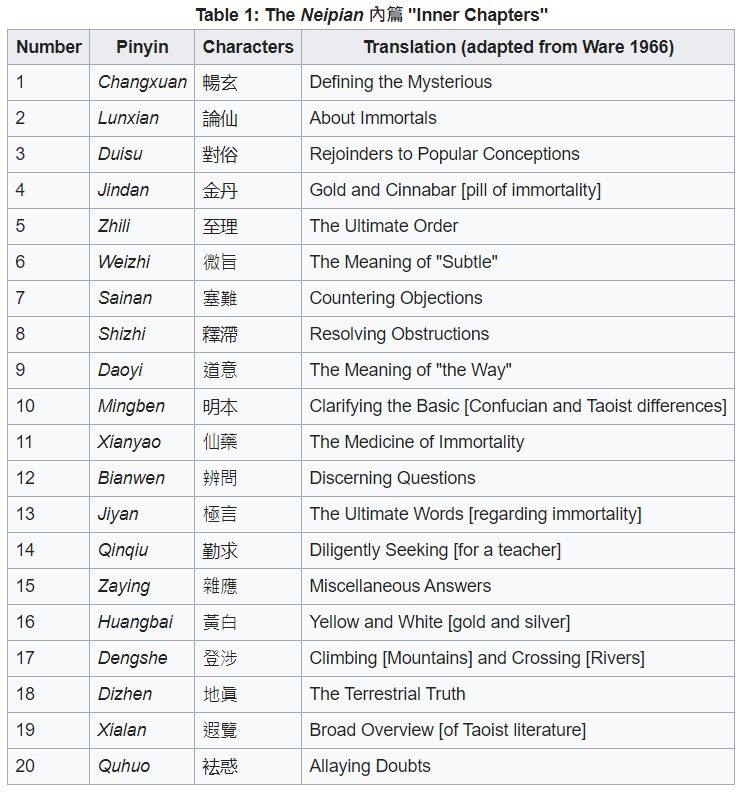Click the Qinqiu pinyin cell
The image size is (742, 795).
(125, 550)
